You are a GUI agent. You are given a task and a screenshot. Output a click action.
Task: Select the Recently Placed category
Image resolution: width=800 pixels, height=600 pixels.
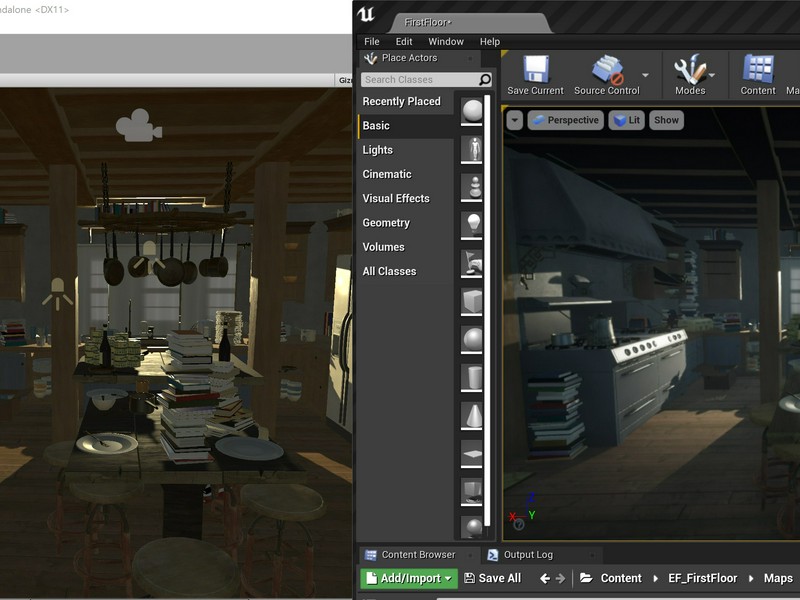(406, 101)
